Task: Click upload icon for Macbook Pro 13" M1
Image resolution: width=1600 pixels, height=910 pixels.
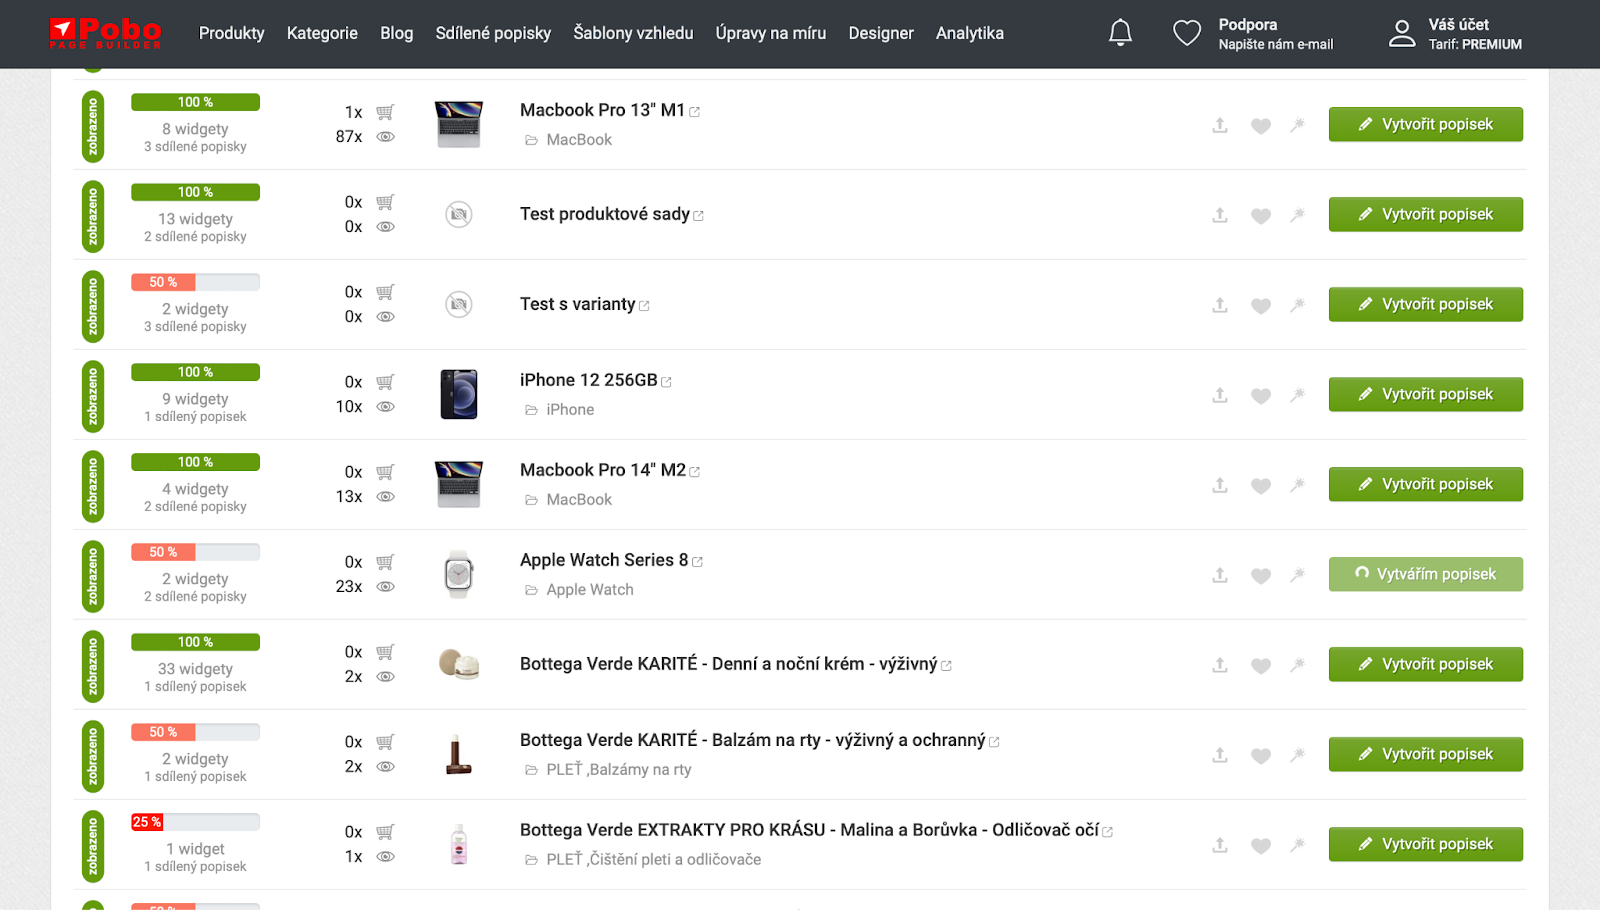Action: [x=1220, y=125]
